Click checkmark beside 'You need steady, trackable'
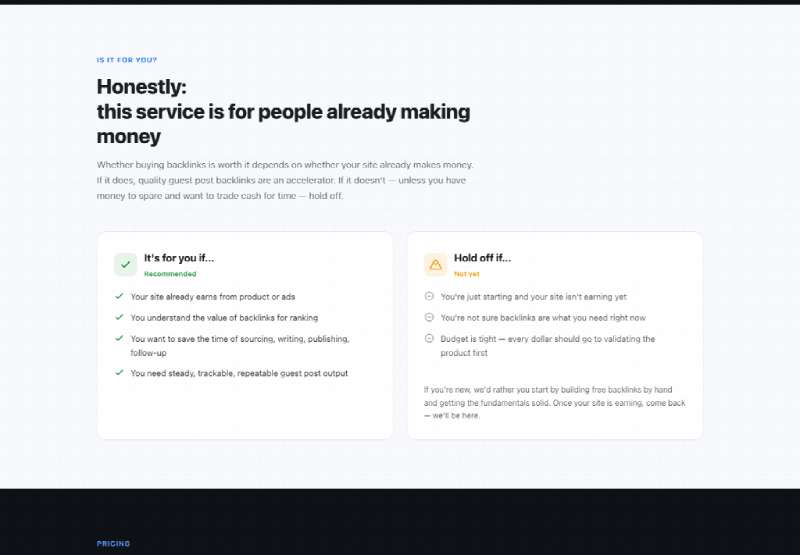Viewport: 800px width, 555px height. point(119,372)
